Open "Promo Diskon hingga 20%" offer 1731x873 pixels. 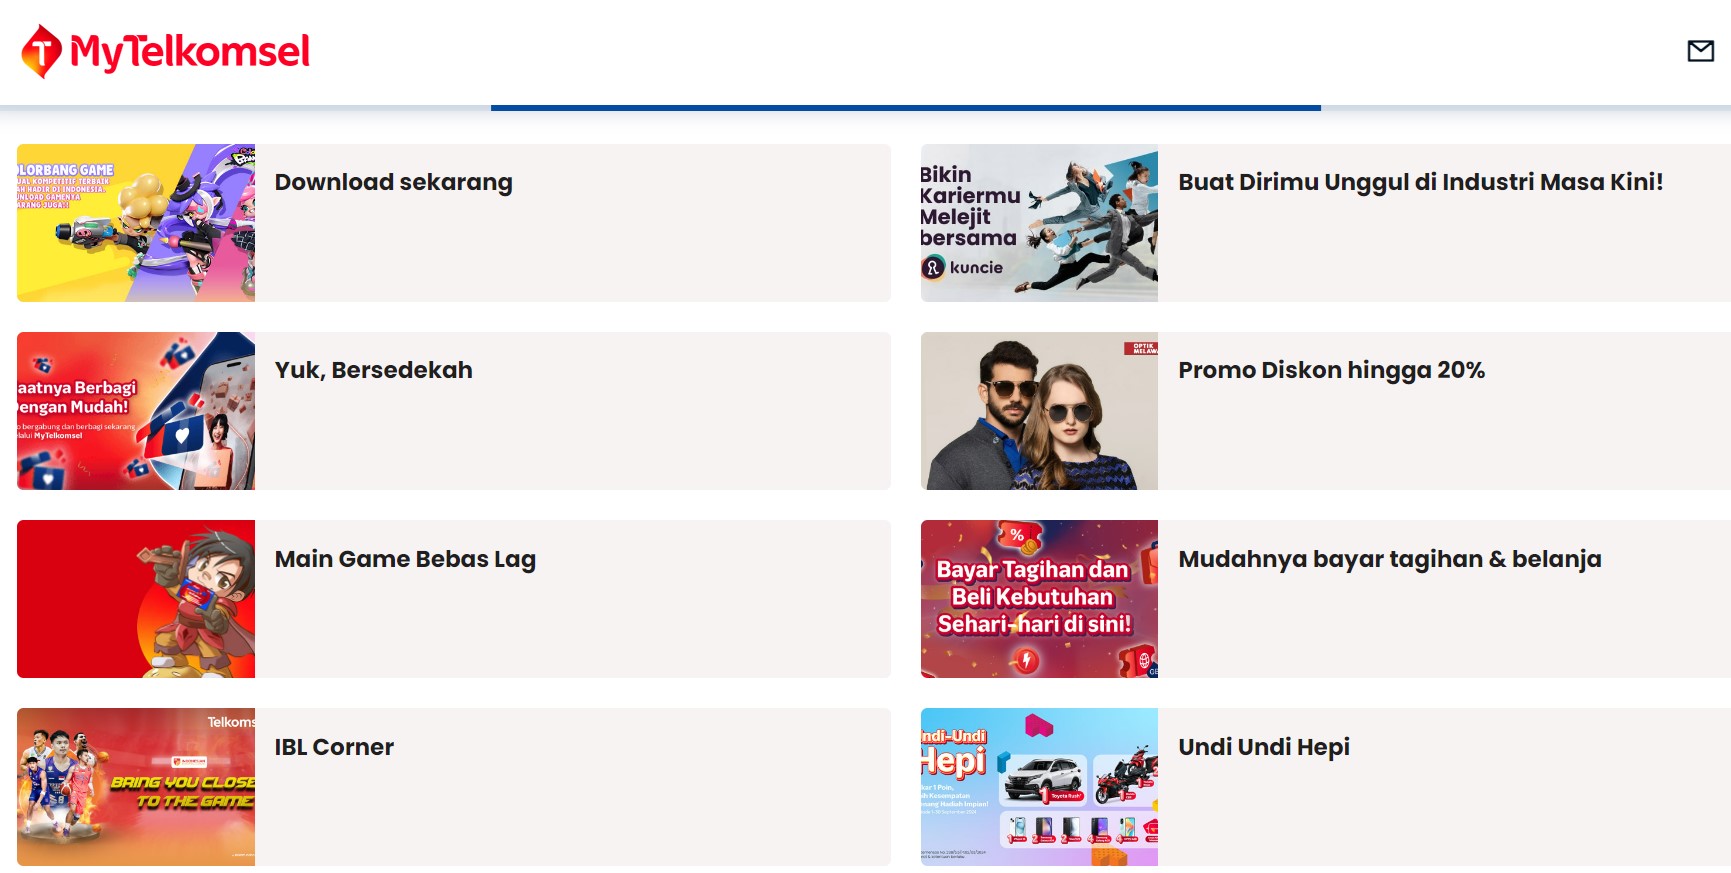1331,370
